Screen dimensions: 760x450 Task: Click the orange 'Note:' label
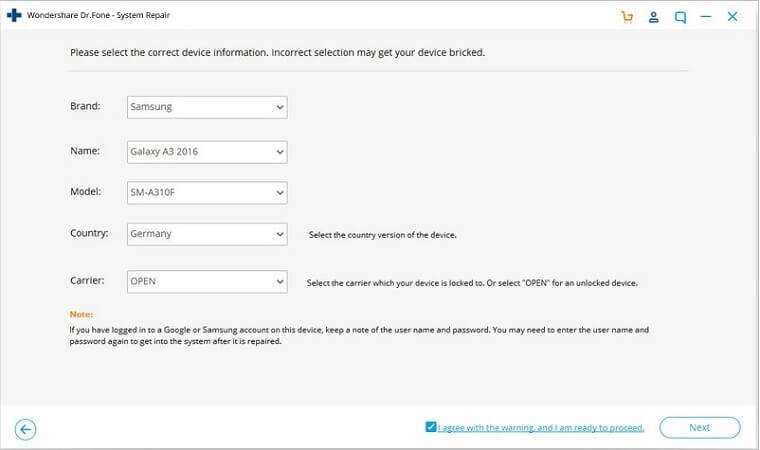tap(81, 314)
